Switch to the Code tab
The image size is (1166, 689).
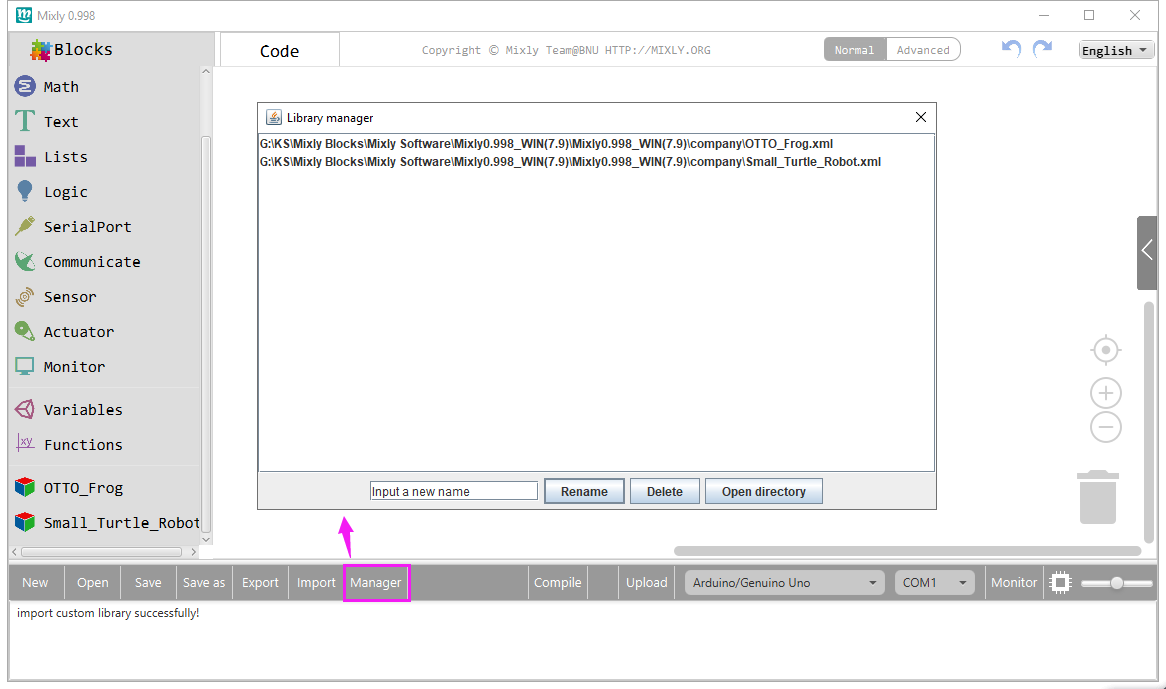[280, 51]
